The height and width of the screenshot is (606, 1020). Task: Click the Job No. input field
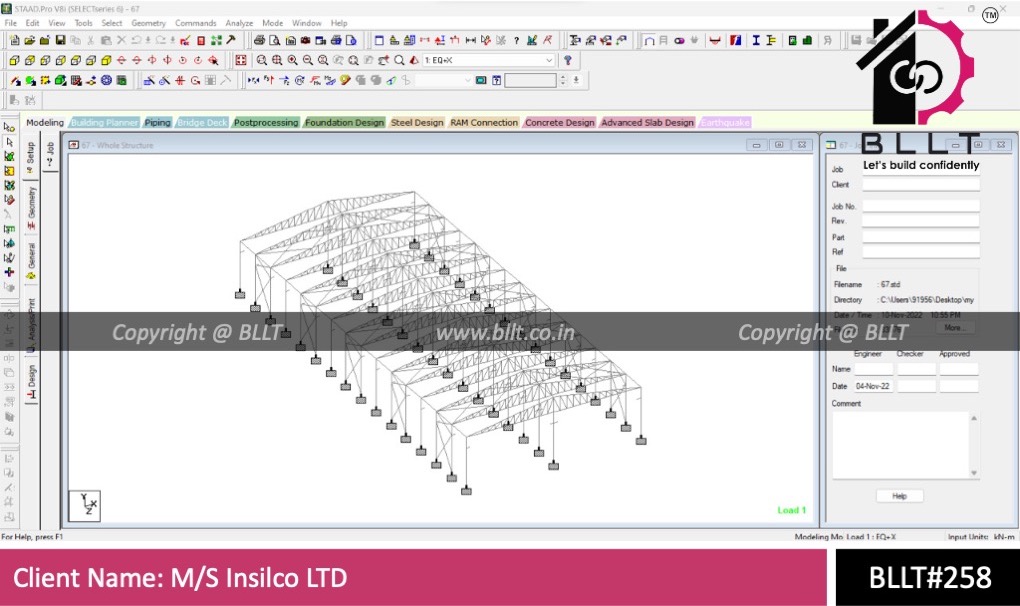[920, 206]
